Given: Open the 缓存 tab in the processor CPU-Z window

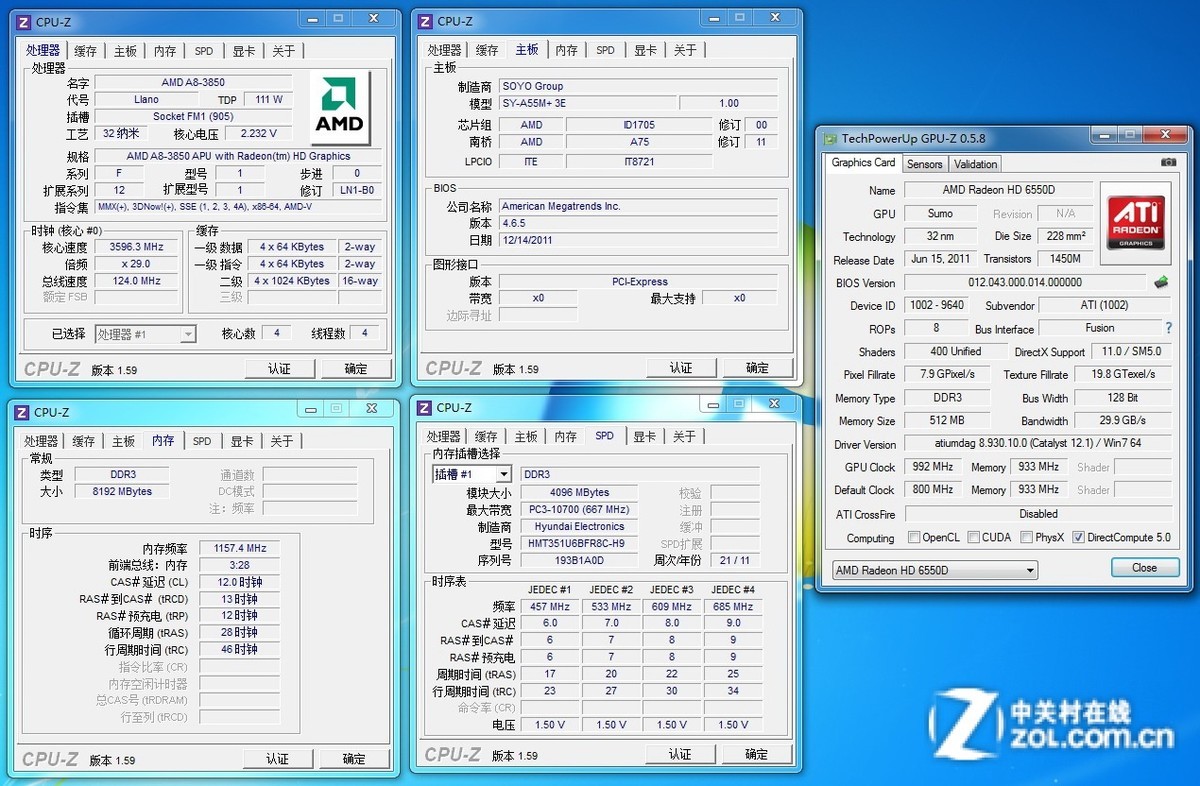Looking at the screenshot, I should coord(86,51).
